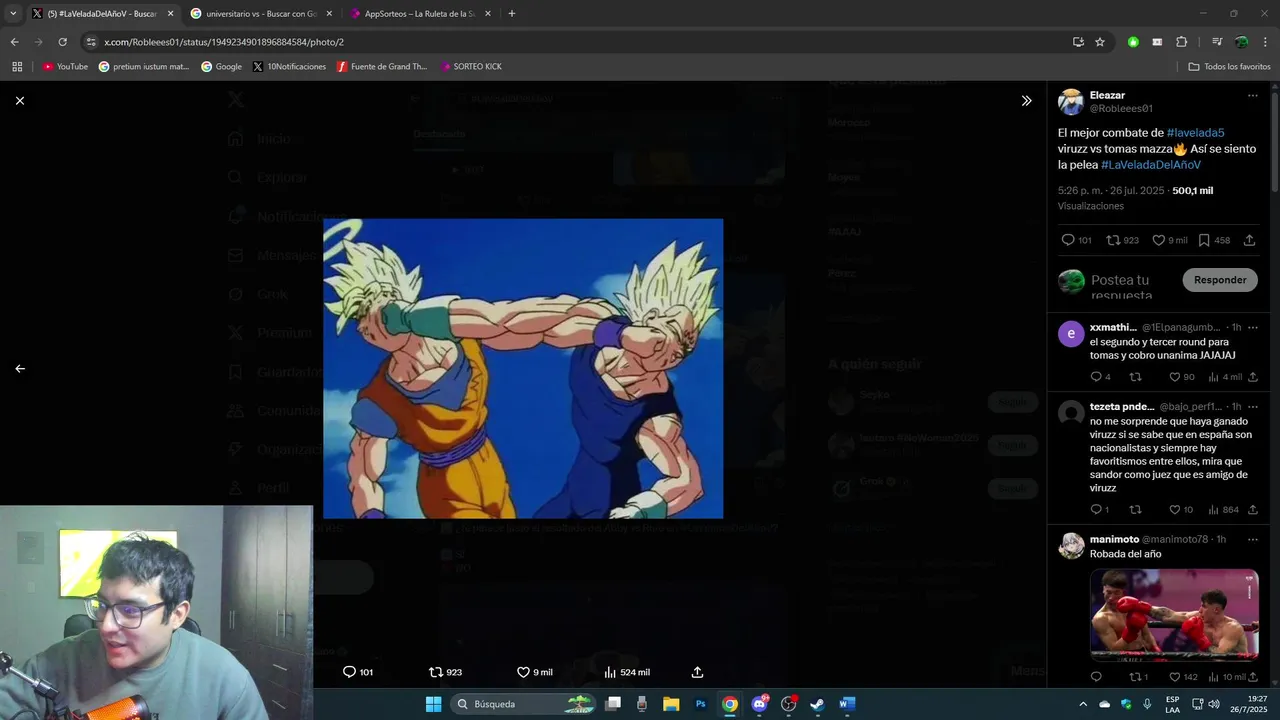This screenshot has height=720, width=1280.
Task: Open the more menu on manimoto's reply
Action: pos(1252,539)
